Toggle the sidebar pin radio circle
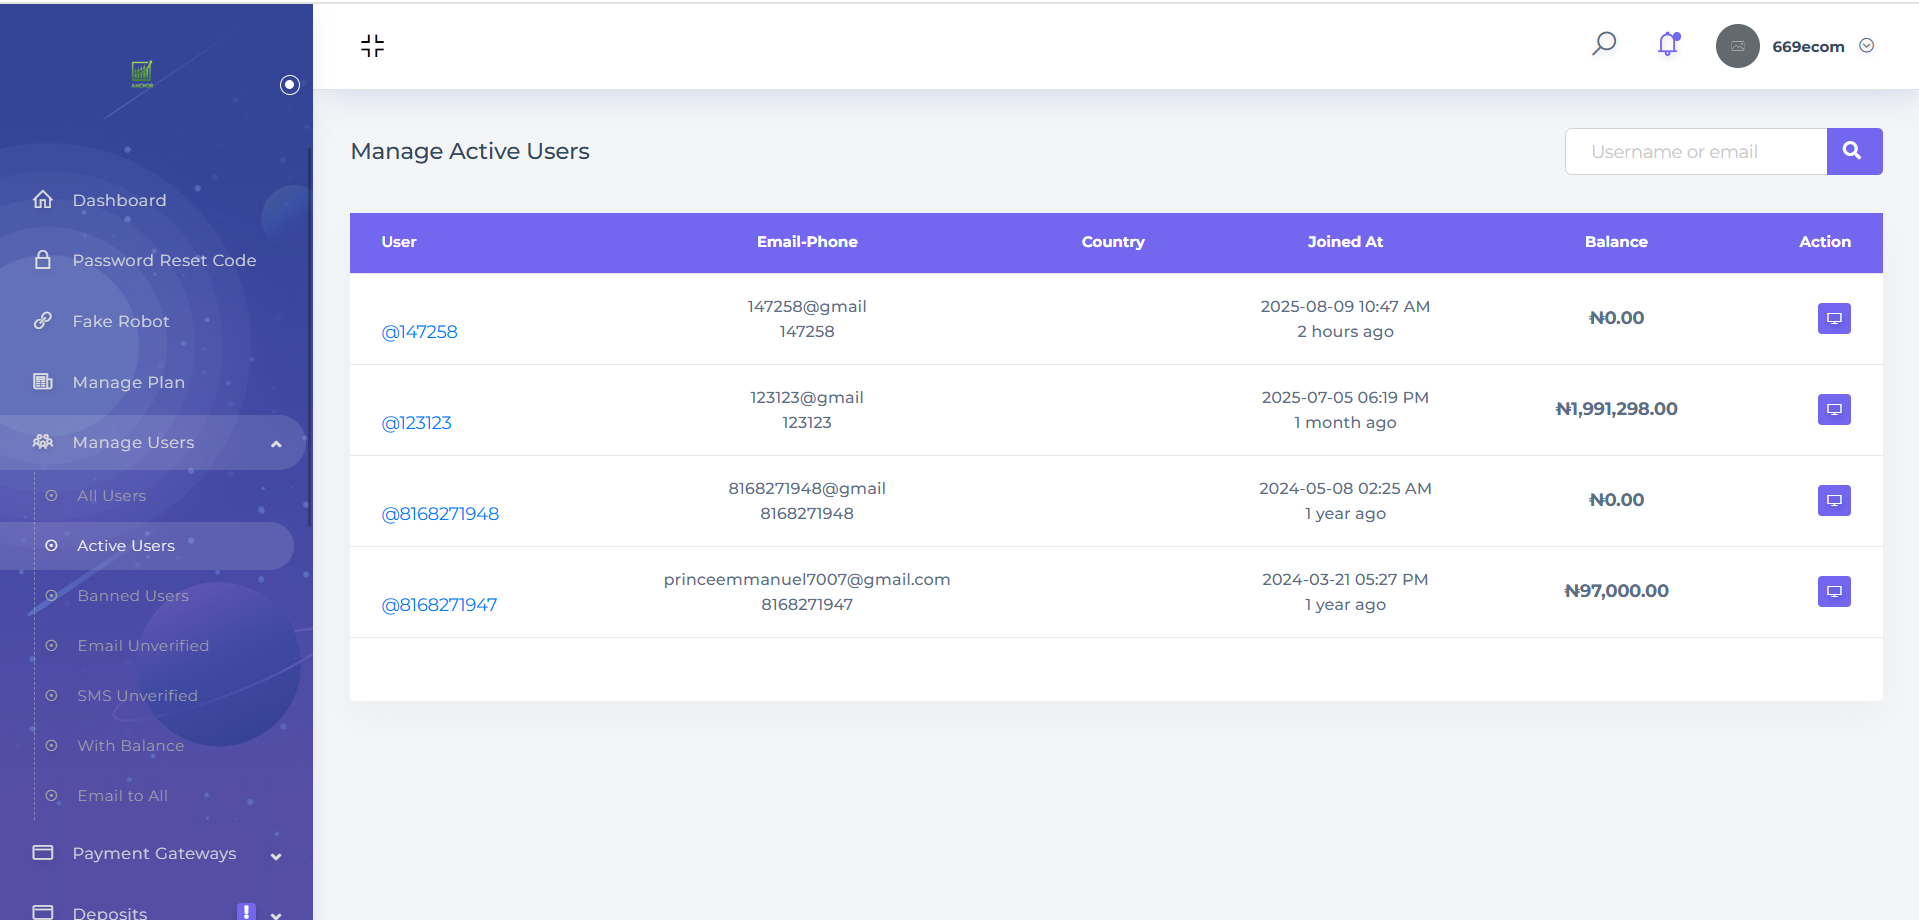This screenshot has width=1919, height=920. [290, 85]
